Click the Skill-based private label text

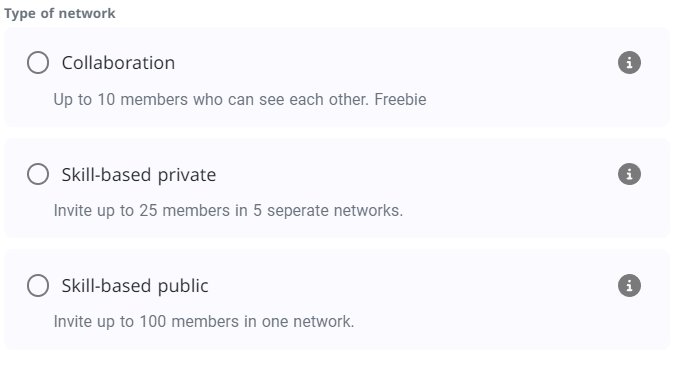138,175
